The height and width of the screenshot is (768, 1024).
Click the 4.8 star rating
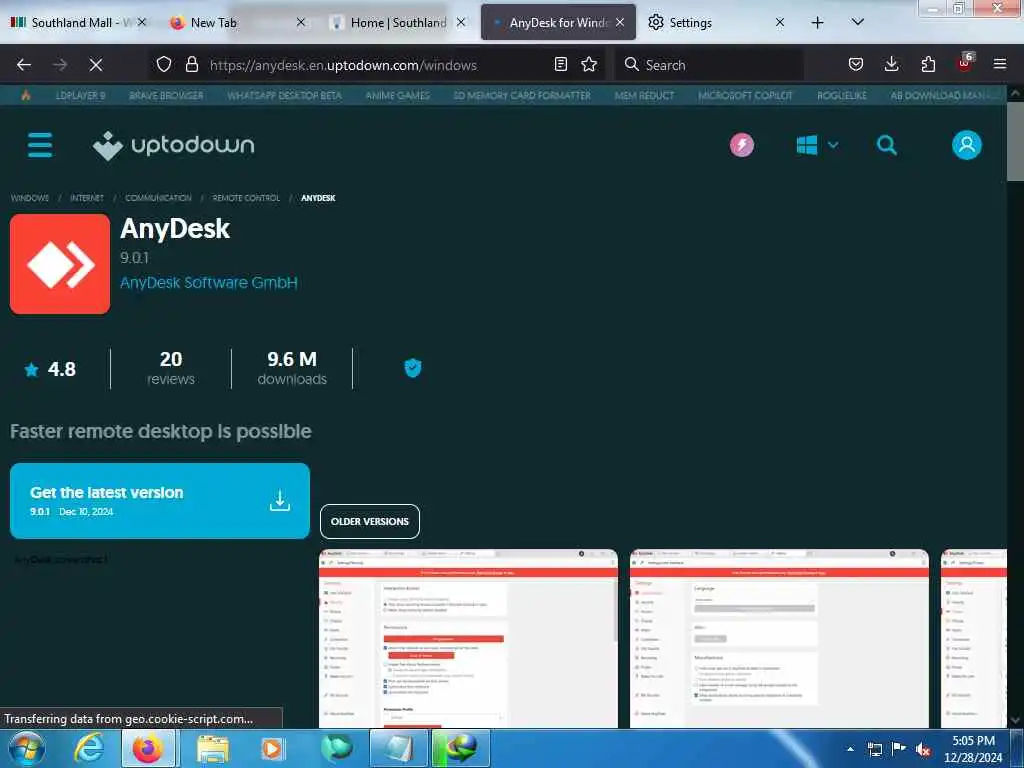50,370
